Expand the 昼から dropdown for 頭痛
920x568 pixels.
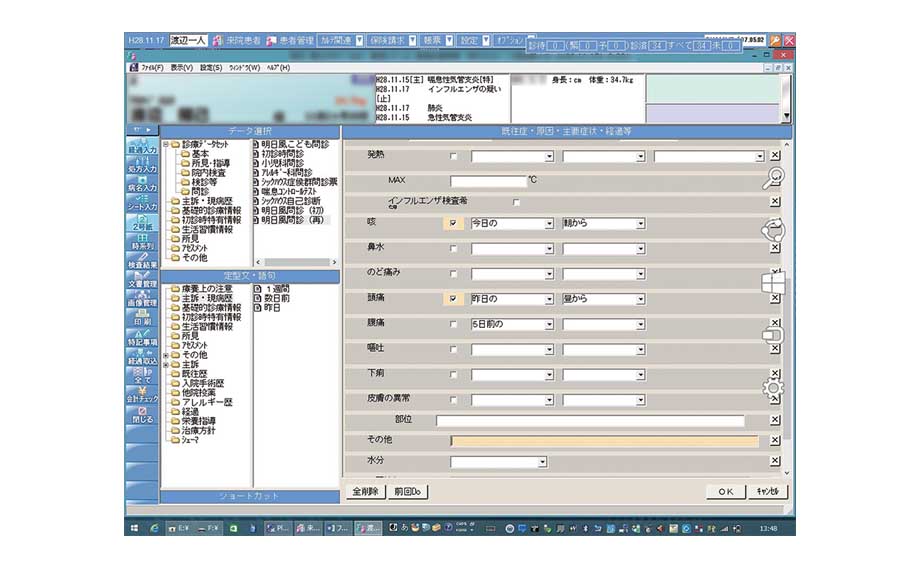point(640,299)
